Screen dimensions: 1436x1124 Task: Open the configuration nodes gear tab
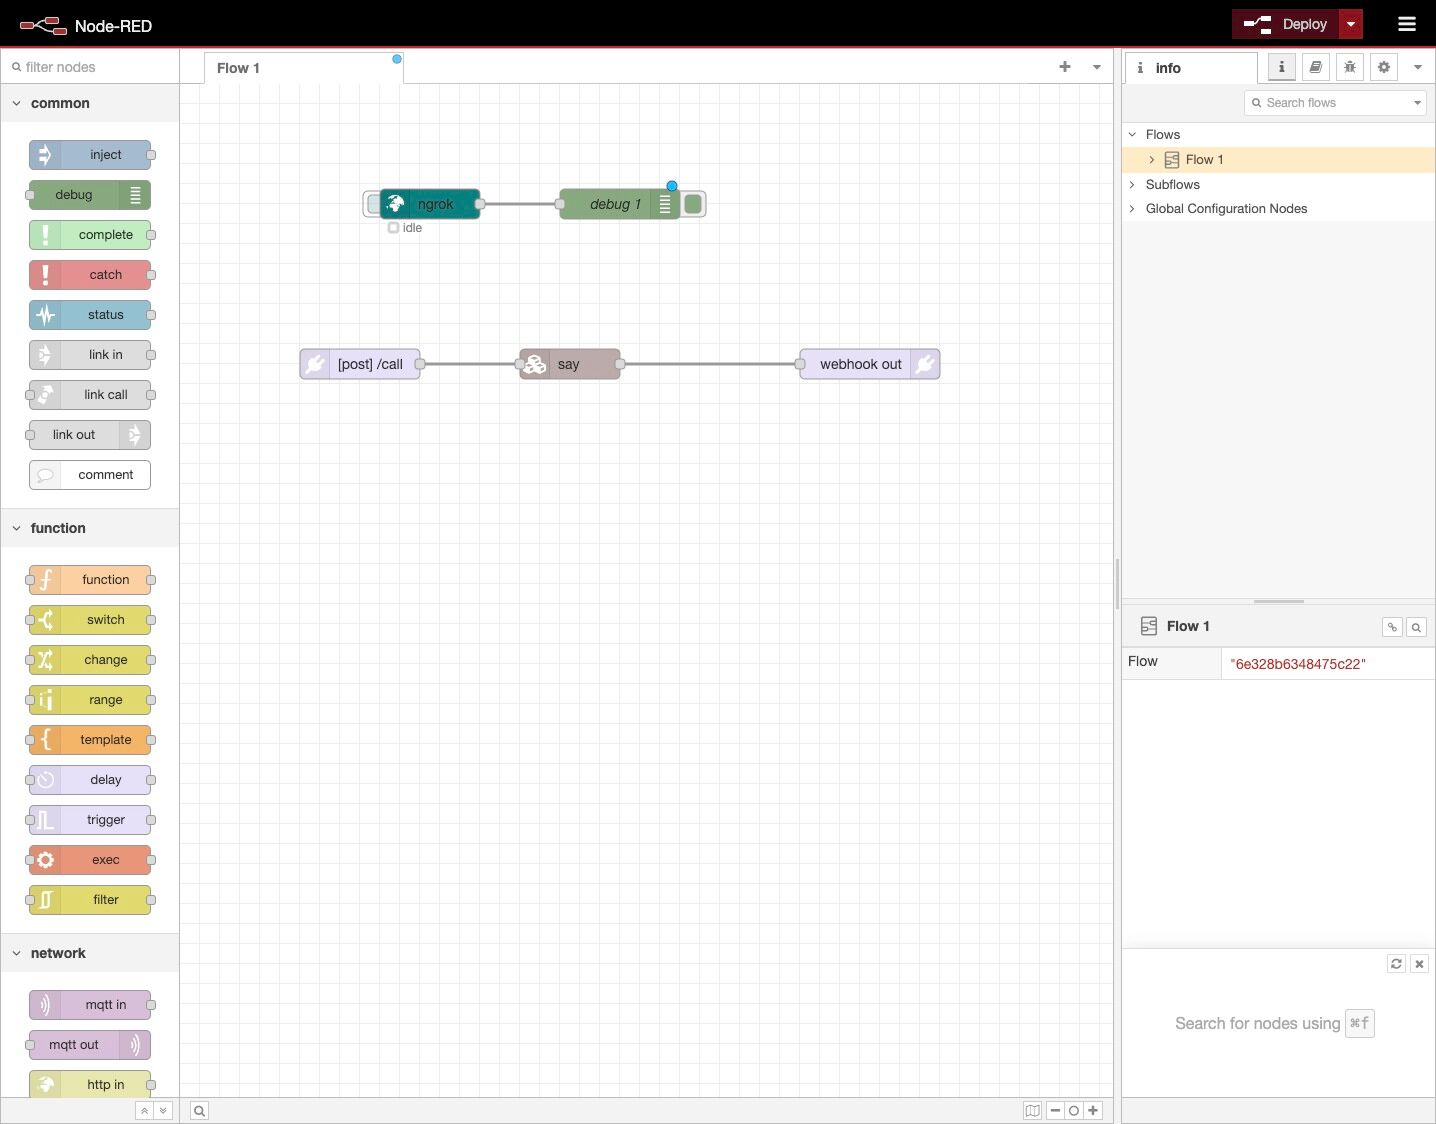(1383, 67)
